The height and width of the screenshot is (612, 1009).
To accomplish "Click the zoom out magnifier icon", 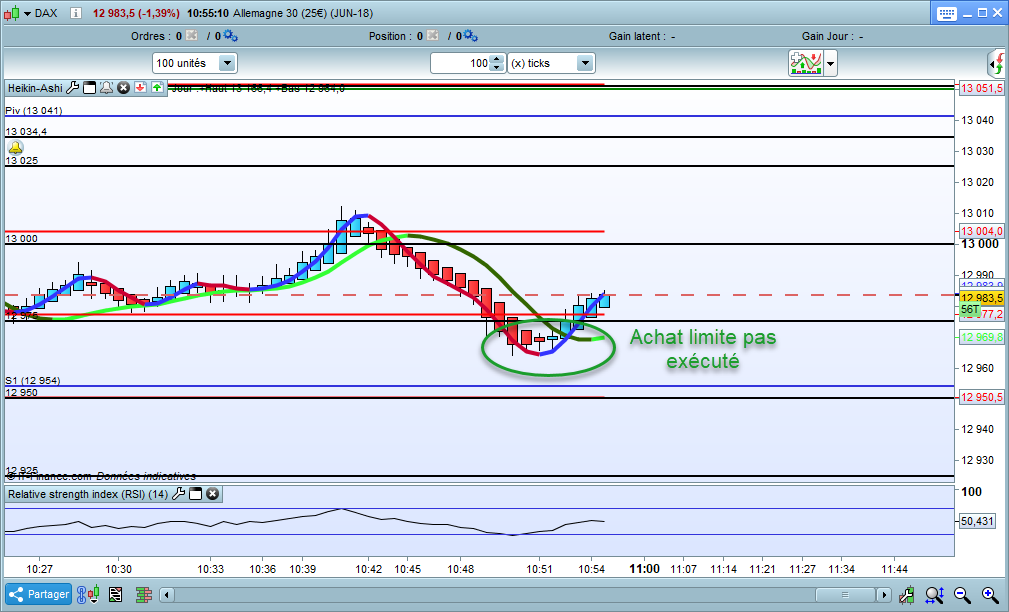I will (x=962, y=595).
